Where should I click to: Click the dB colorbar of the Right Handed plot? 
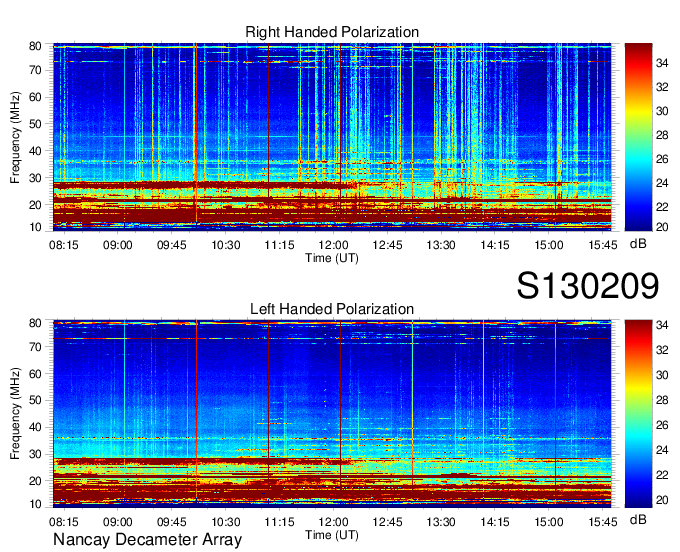(x=638, y=137)
